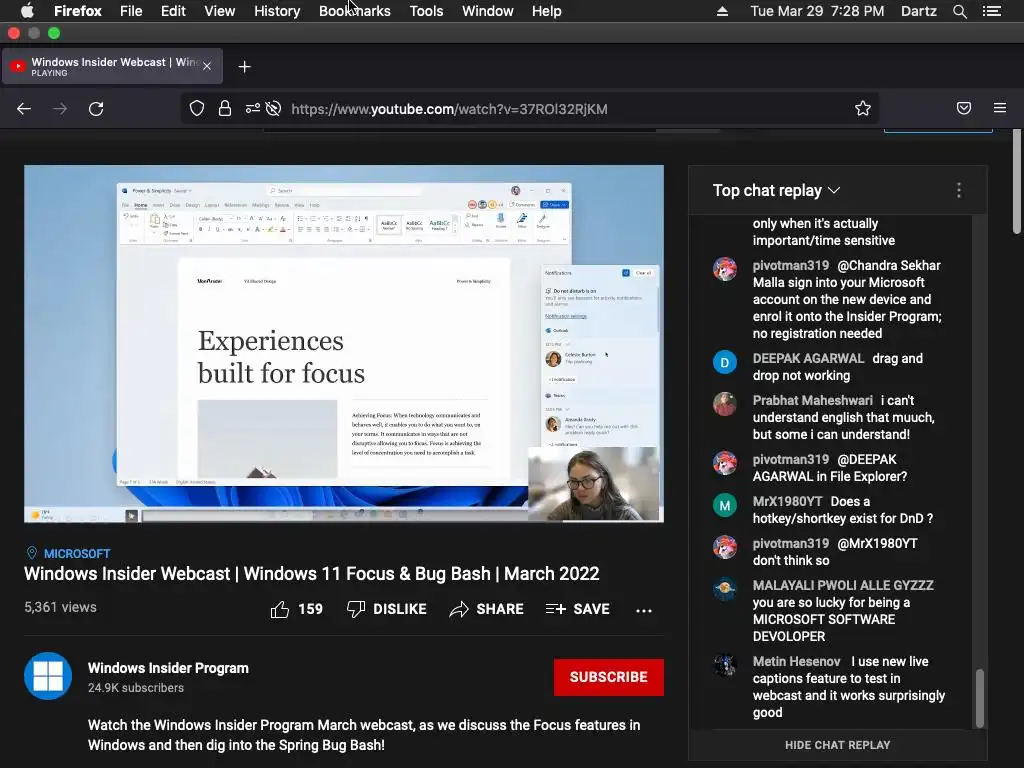Open the Window menu
Image resolution: width=1024 pixels, height=768 pixels.
(488, 11)
